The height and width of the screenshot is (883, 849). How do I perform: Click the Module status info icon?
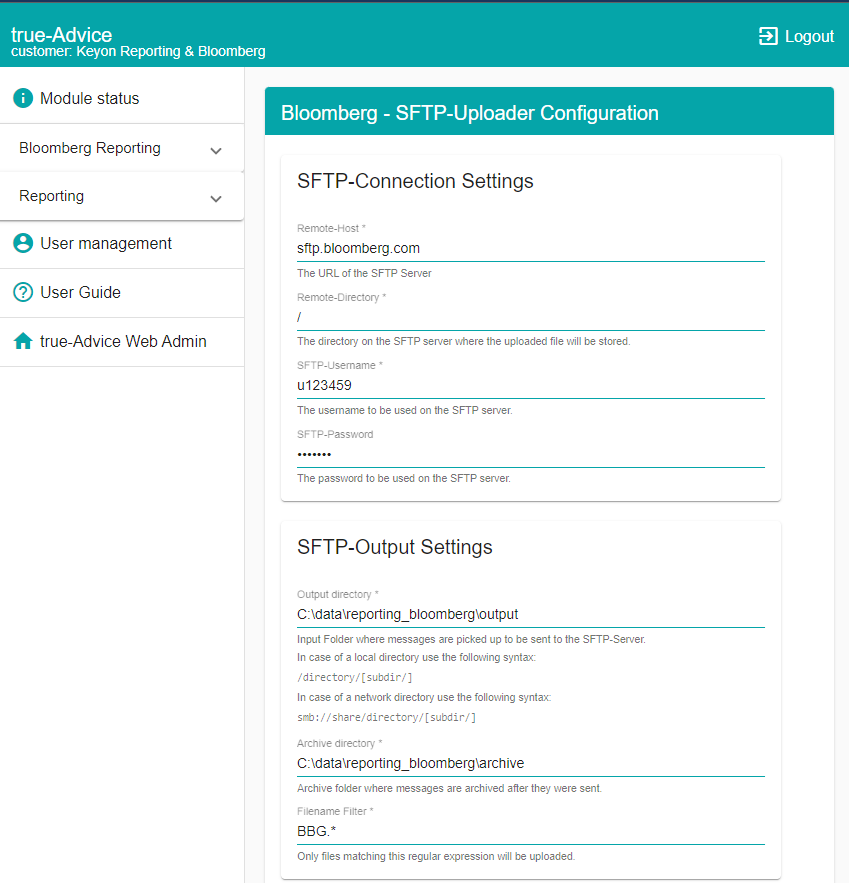point(23,99)
